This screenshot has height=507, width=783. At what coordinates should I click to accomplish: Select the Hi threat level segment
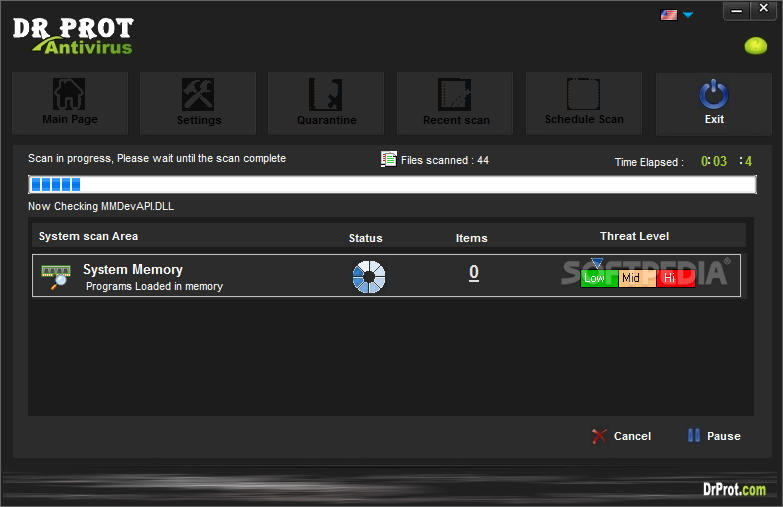click(676, 278)
